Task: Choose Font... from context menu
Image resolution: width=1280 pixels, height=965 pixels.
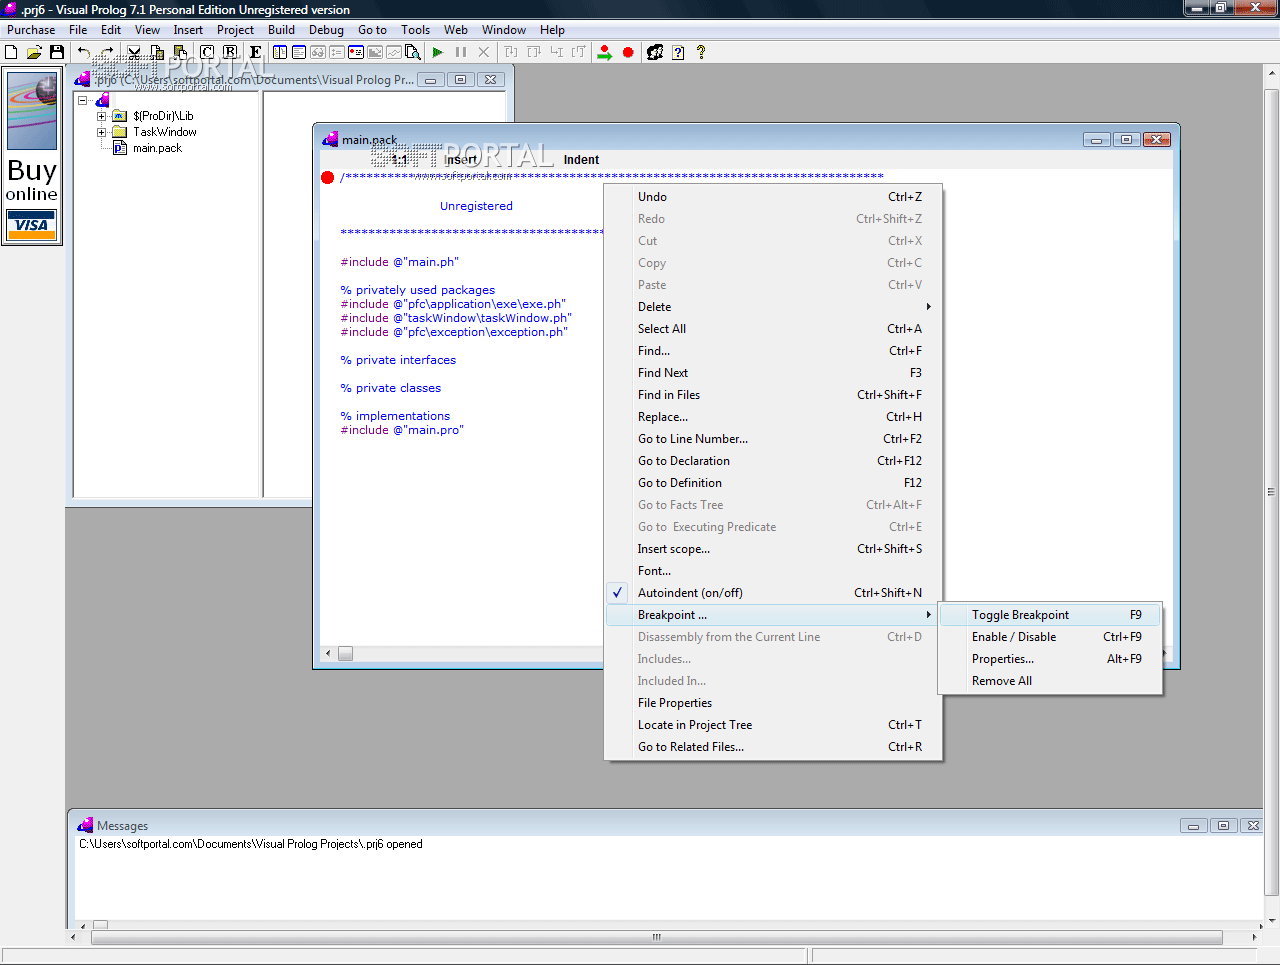Action: coord(774,571)
